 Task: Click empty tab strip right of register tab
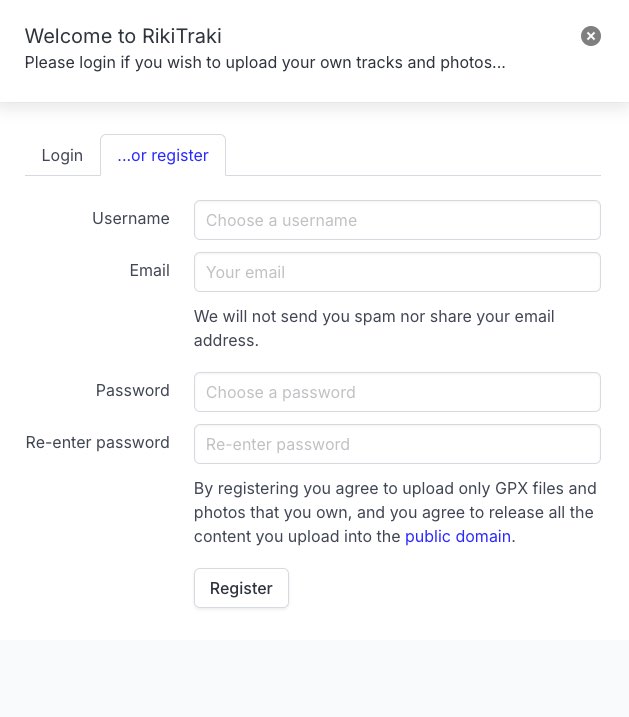pos(410,156)
